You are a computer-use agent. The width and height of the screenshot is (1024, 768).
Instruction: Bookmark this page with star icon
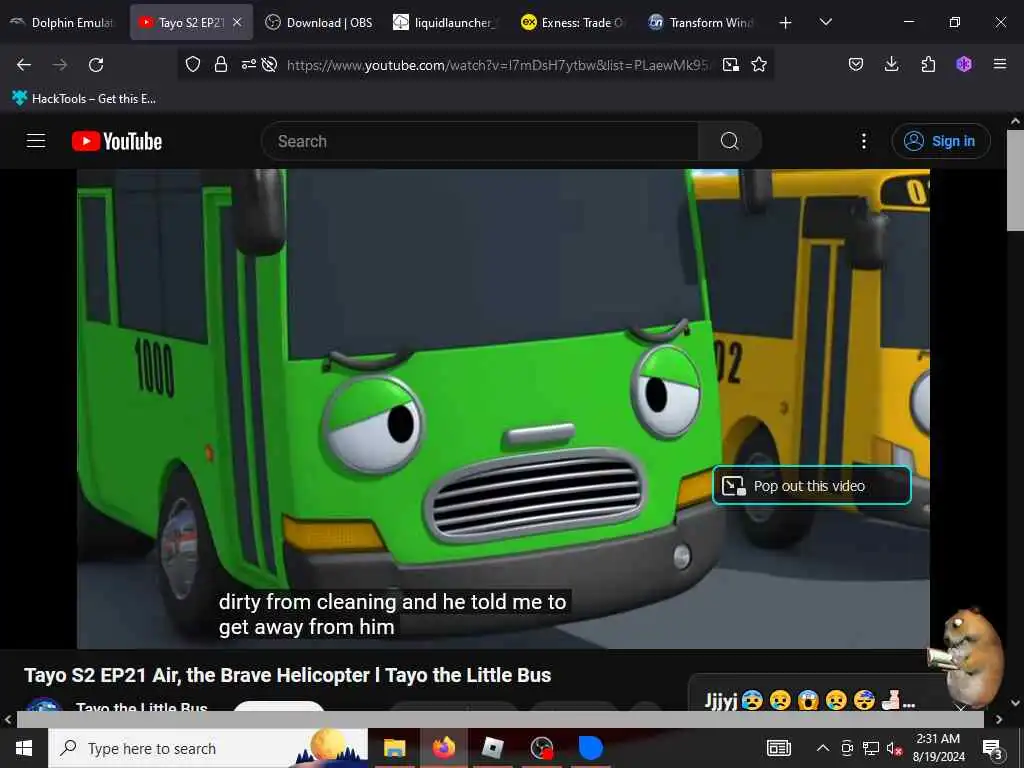[x=759, y=64]
